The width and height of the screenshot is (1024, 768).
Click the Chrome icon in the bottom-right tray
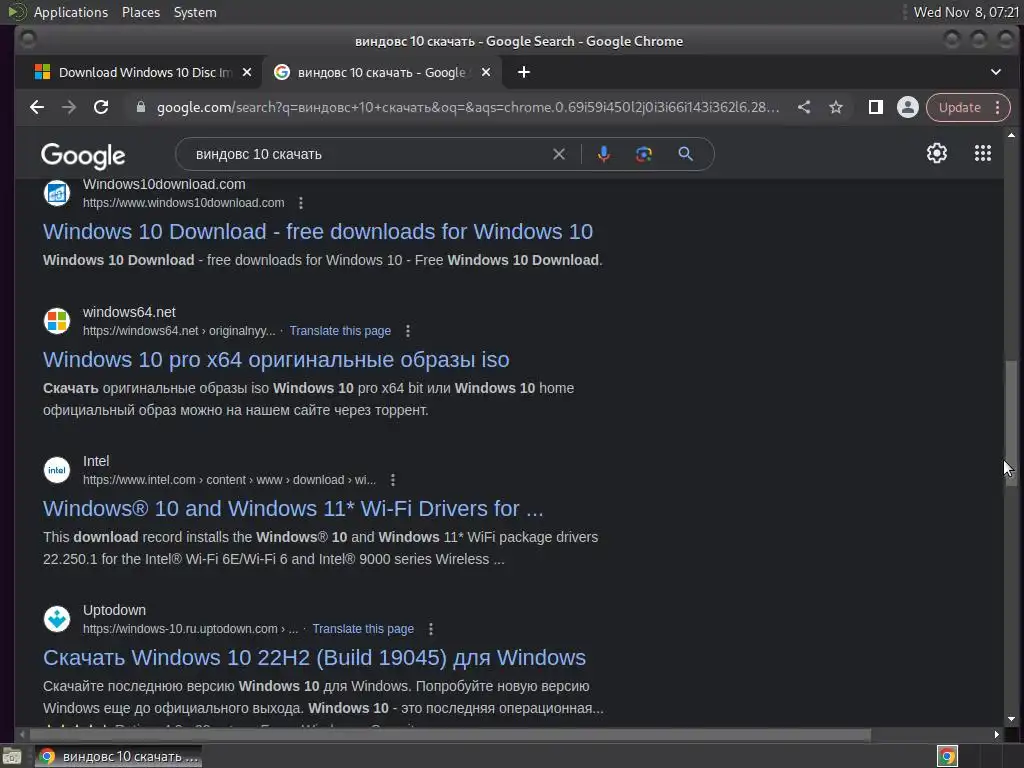pyautogui.click(x=948, y=756)
